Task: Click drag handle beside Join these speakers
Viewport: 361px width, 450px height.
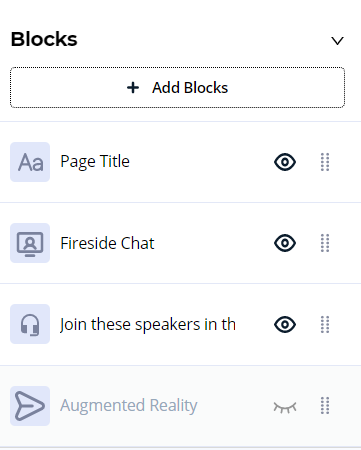Action: (325, 324)
